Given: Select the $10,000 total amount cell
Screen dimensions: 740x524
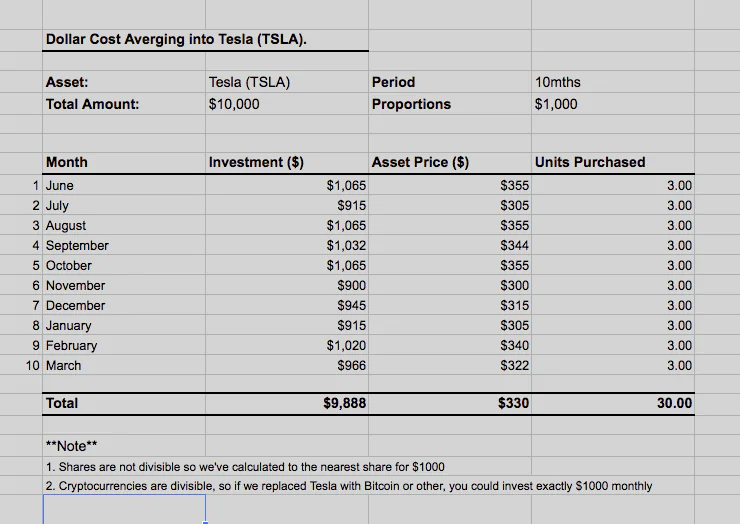Looking at the screenshot, I should coord(287,104).
